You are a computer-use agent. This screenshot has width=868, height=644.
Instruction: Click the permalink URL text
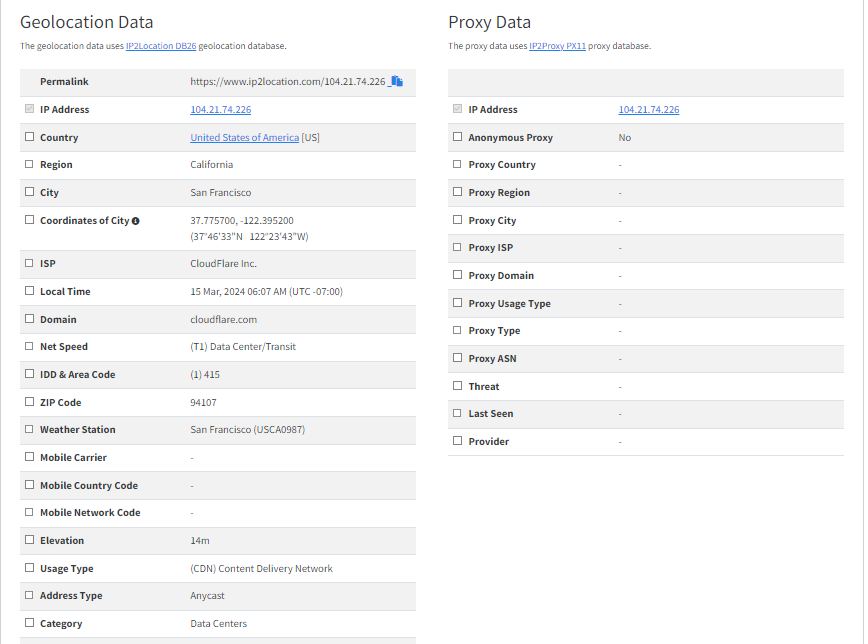pyautogui.click(x=287, y=82)
